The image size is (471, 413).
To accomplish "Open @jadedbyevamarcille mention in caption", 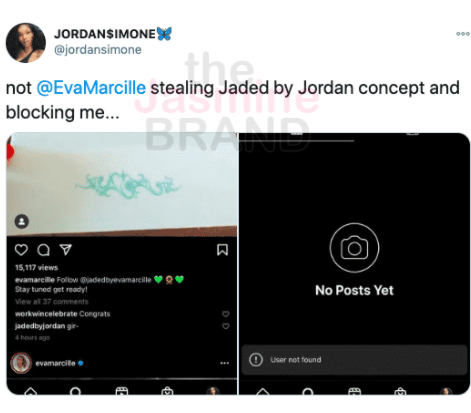I will click(x=116, y=280).
